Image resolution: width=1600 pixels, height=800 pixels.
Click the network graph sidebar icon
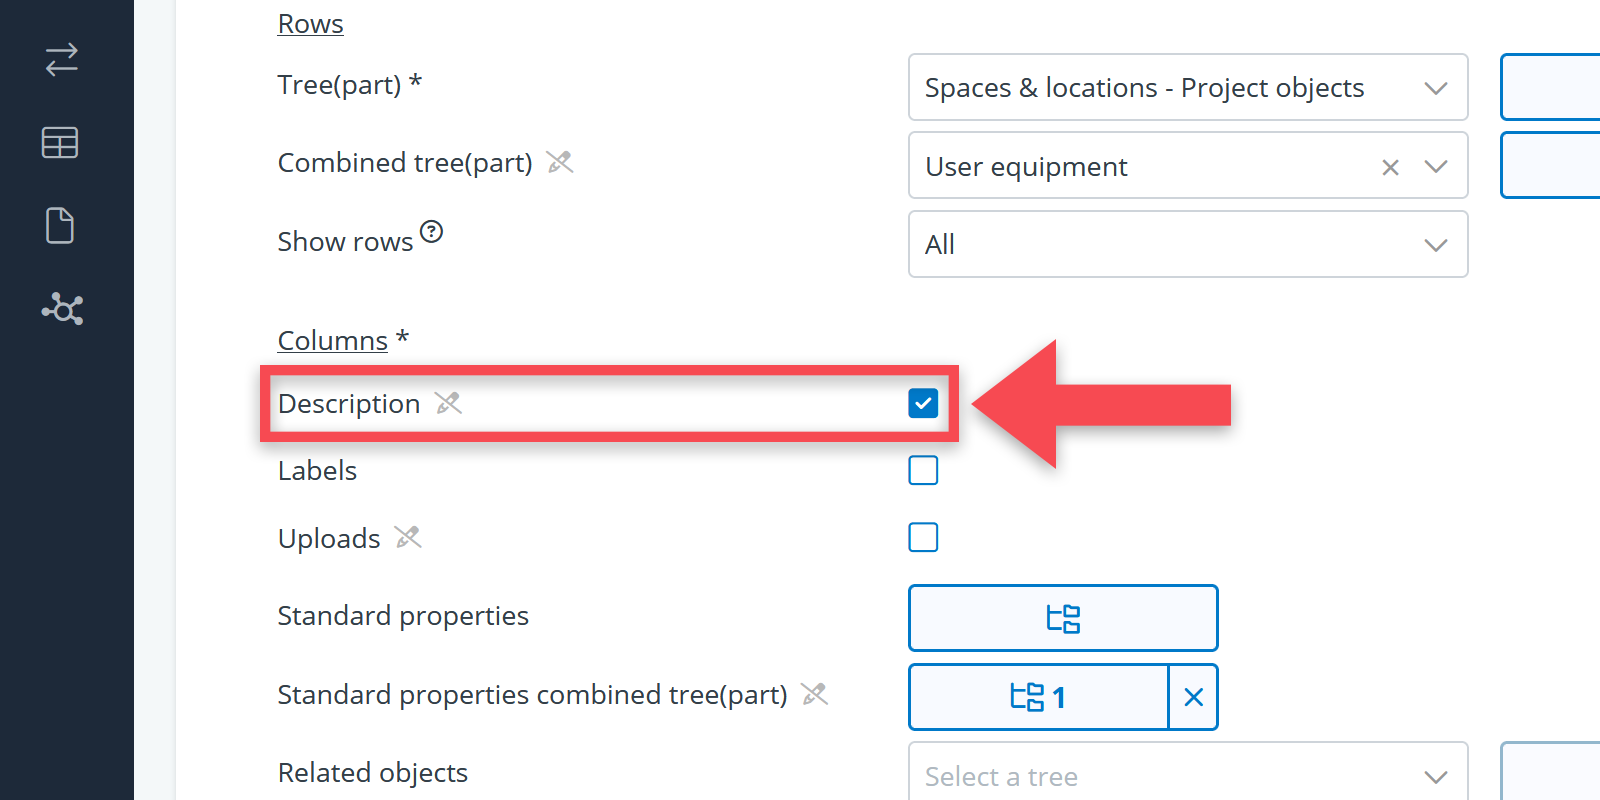point(62,309)
